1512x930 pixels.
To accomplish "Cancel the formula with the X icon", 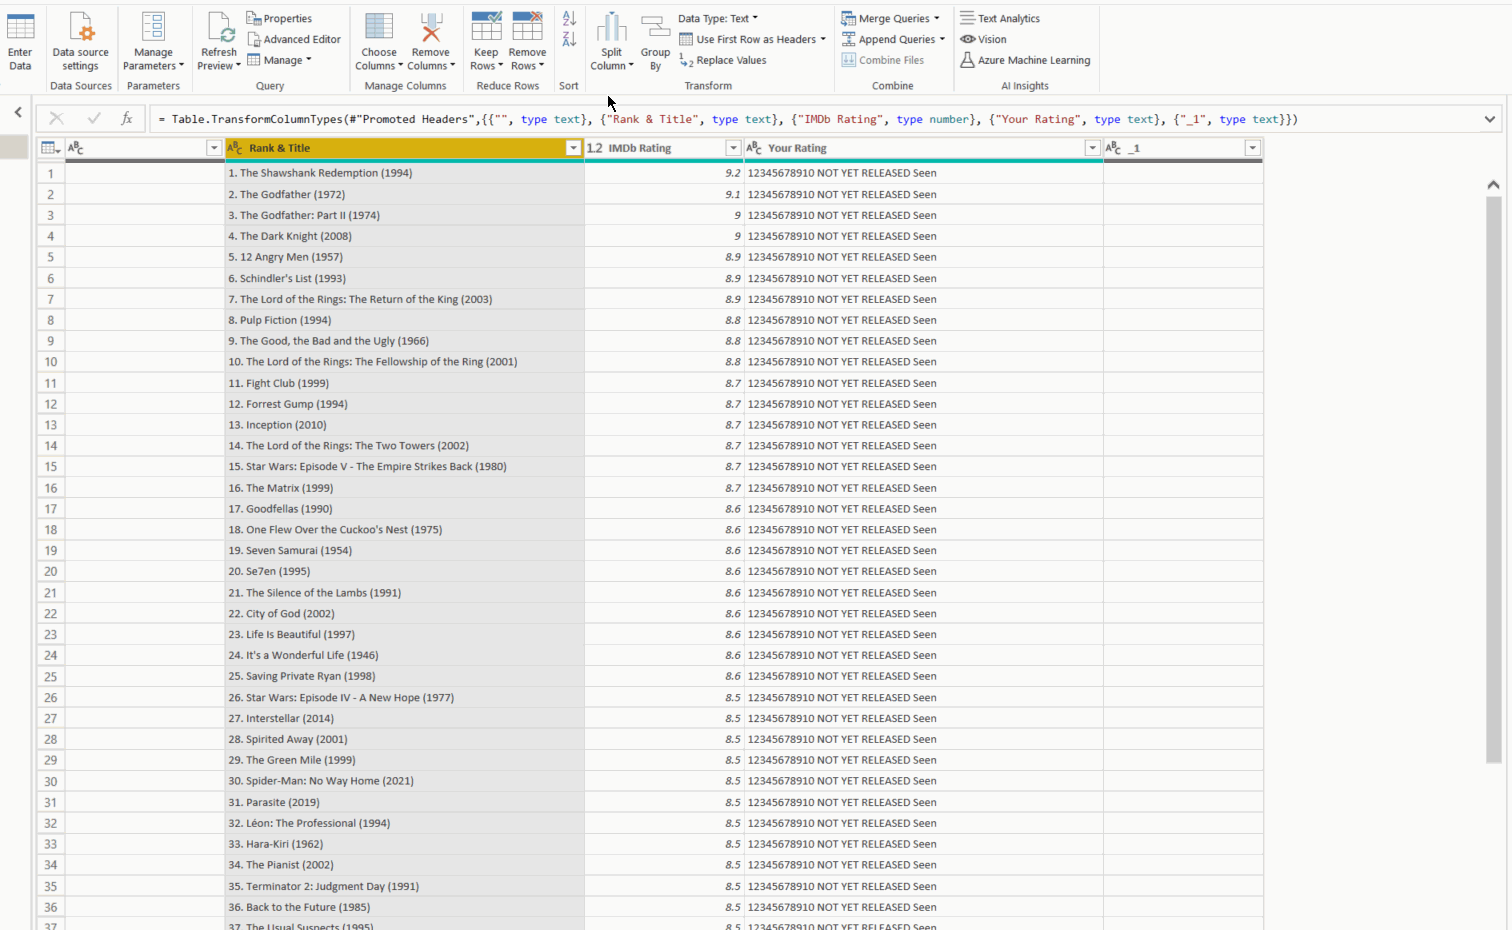I will [x=56, y=119].
